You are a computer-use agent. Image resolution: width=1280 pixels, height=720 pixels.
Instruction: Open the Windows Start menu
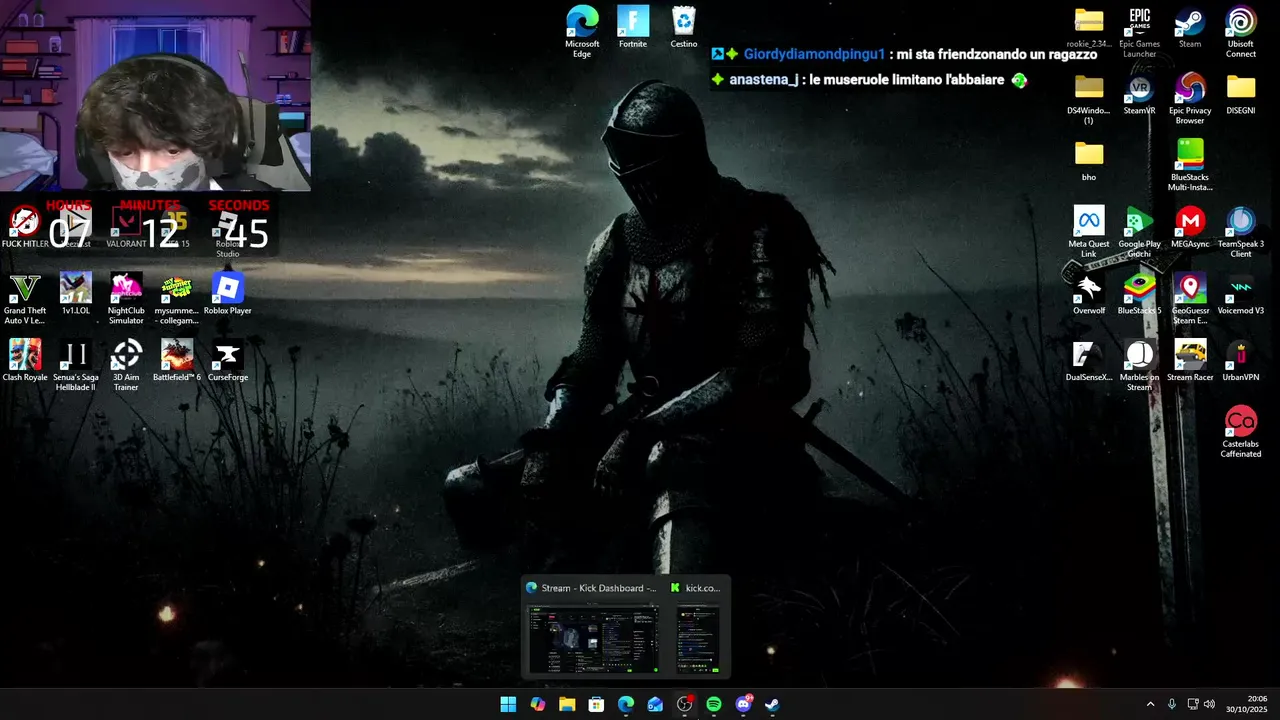click(x=508, y=704)
